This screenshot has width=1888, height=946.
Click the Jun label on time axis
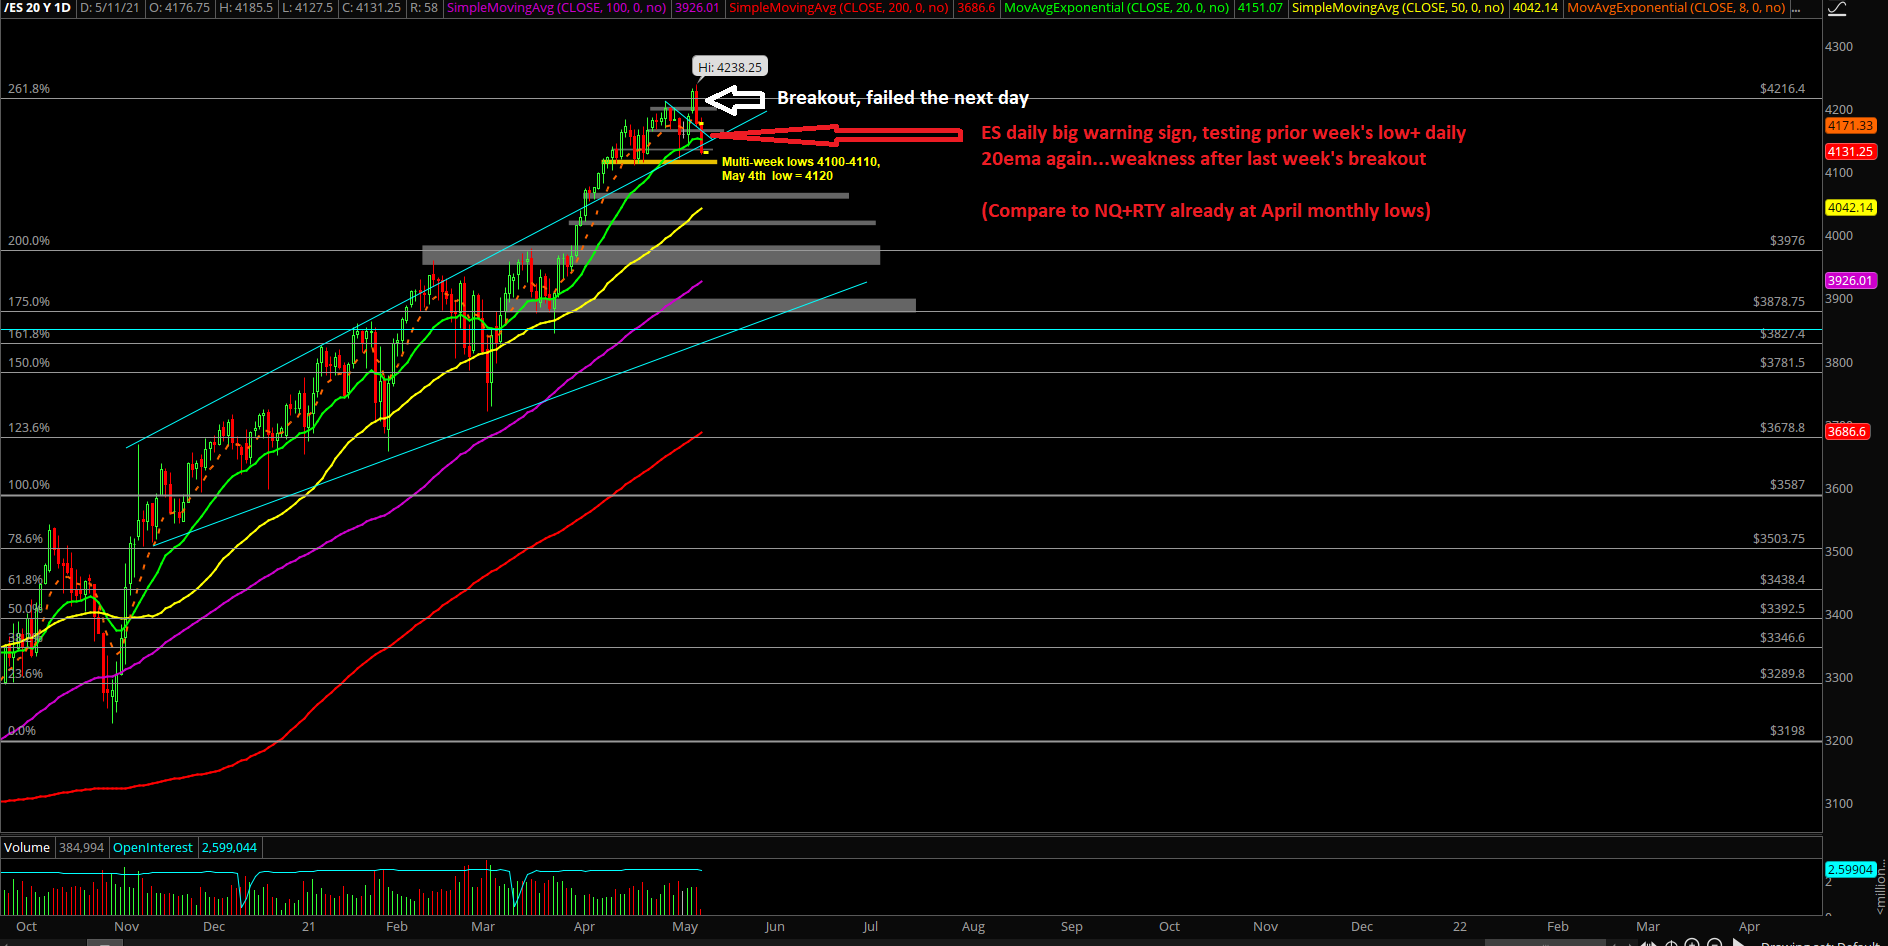(x=774, y=927)
